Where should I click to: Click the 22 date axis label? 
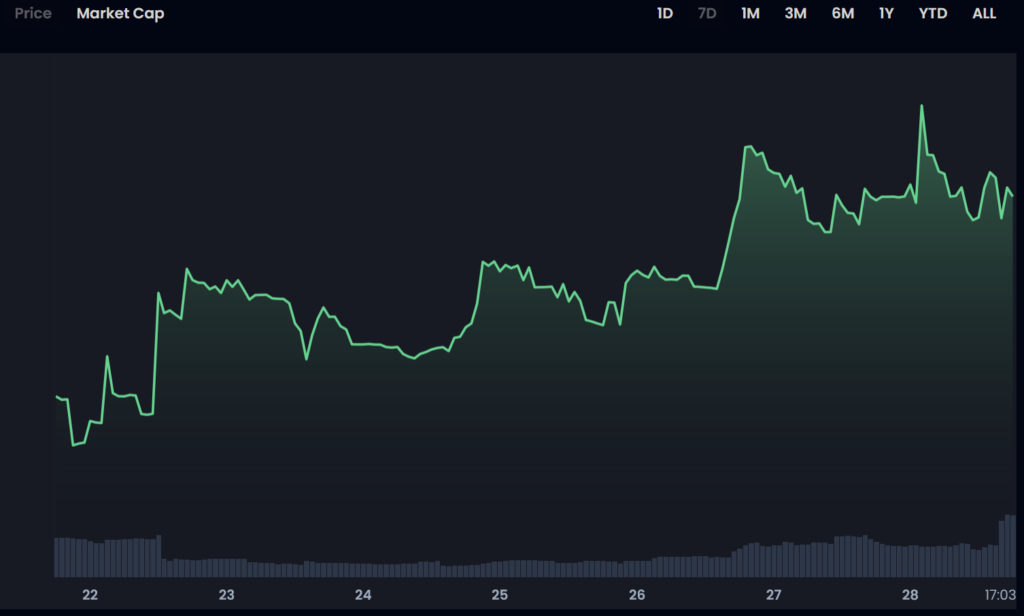coord(90,595)
